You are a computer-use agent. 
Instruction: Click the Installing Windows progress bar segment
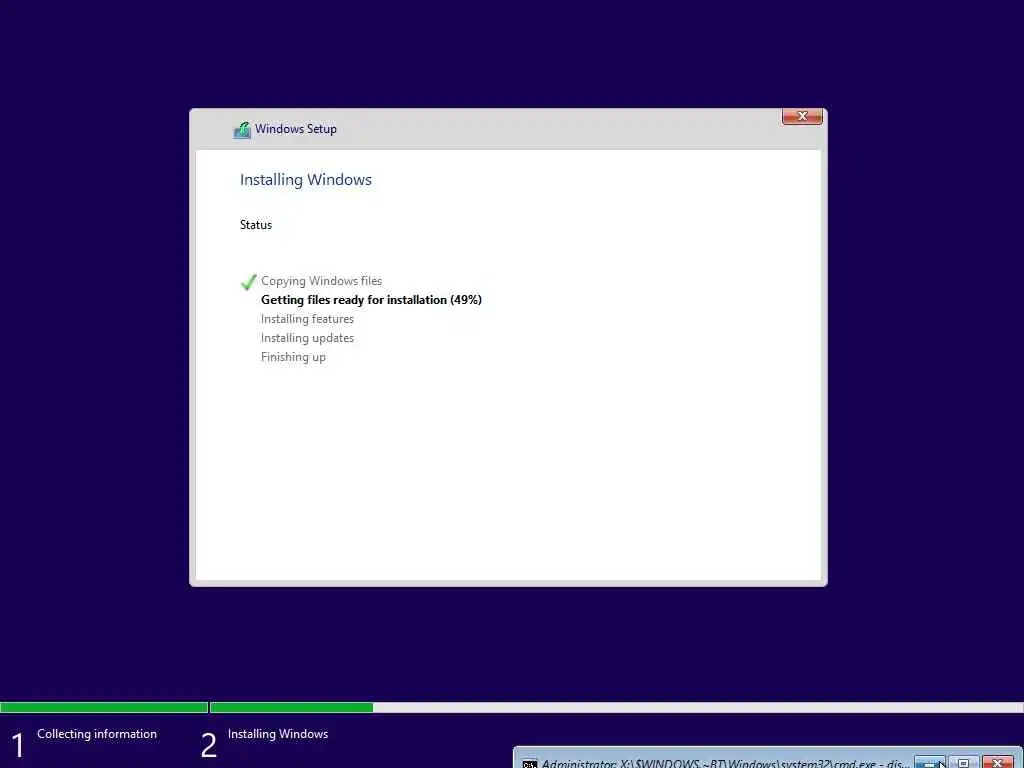pyautogui.click(x=616, y=707)
